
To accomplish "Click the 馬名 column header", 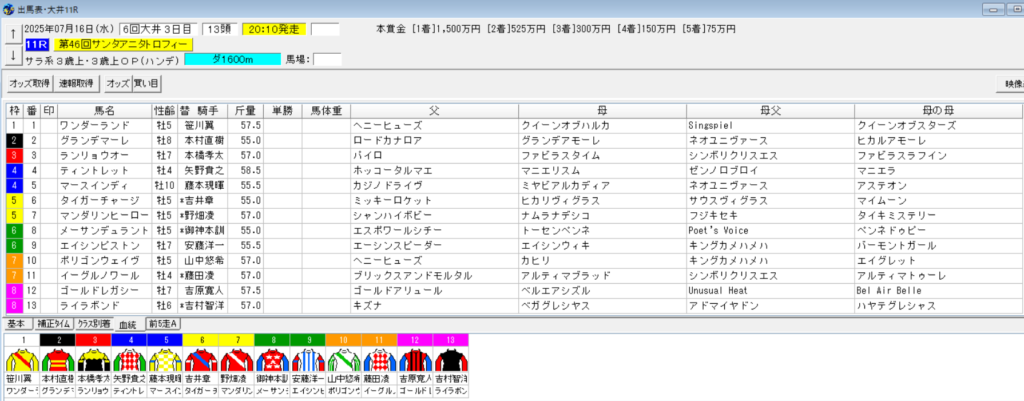I will pos(105,110).
